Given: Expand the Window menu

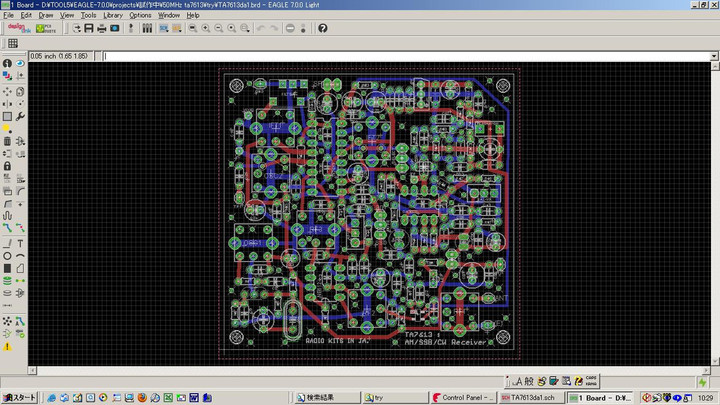Looking at the screenshot, I should [169, 15].
